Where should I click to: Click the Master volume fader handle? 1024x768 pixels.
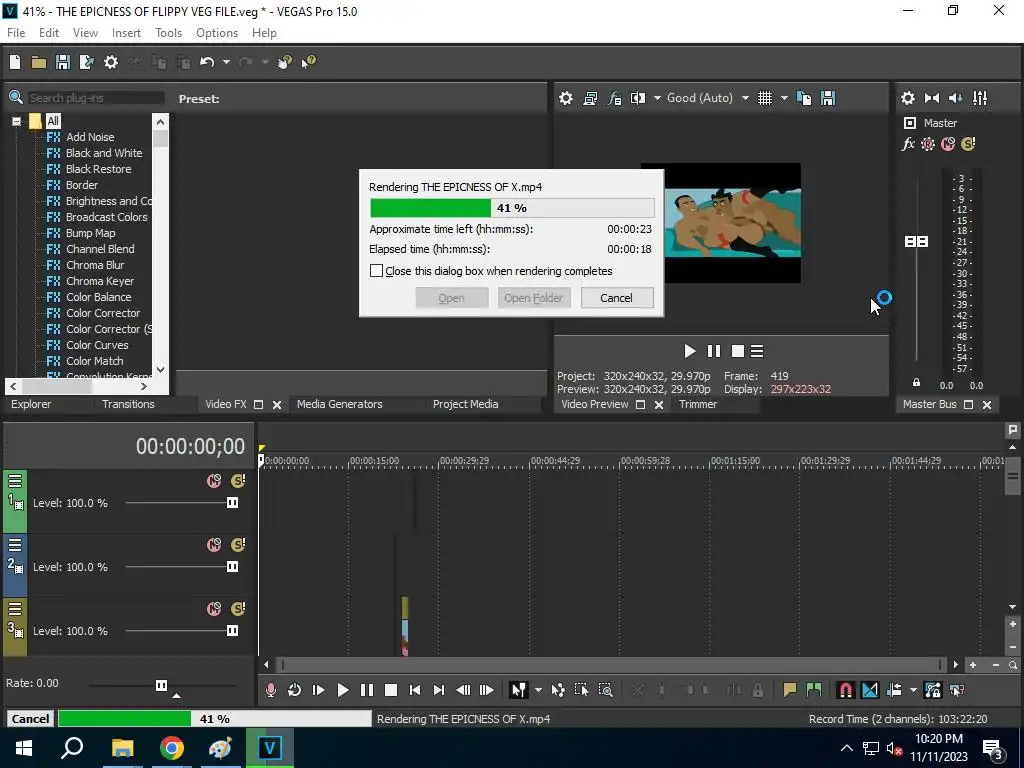(x=916, y=242)
